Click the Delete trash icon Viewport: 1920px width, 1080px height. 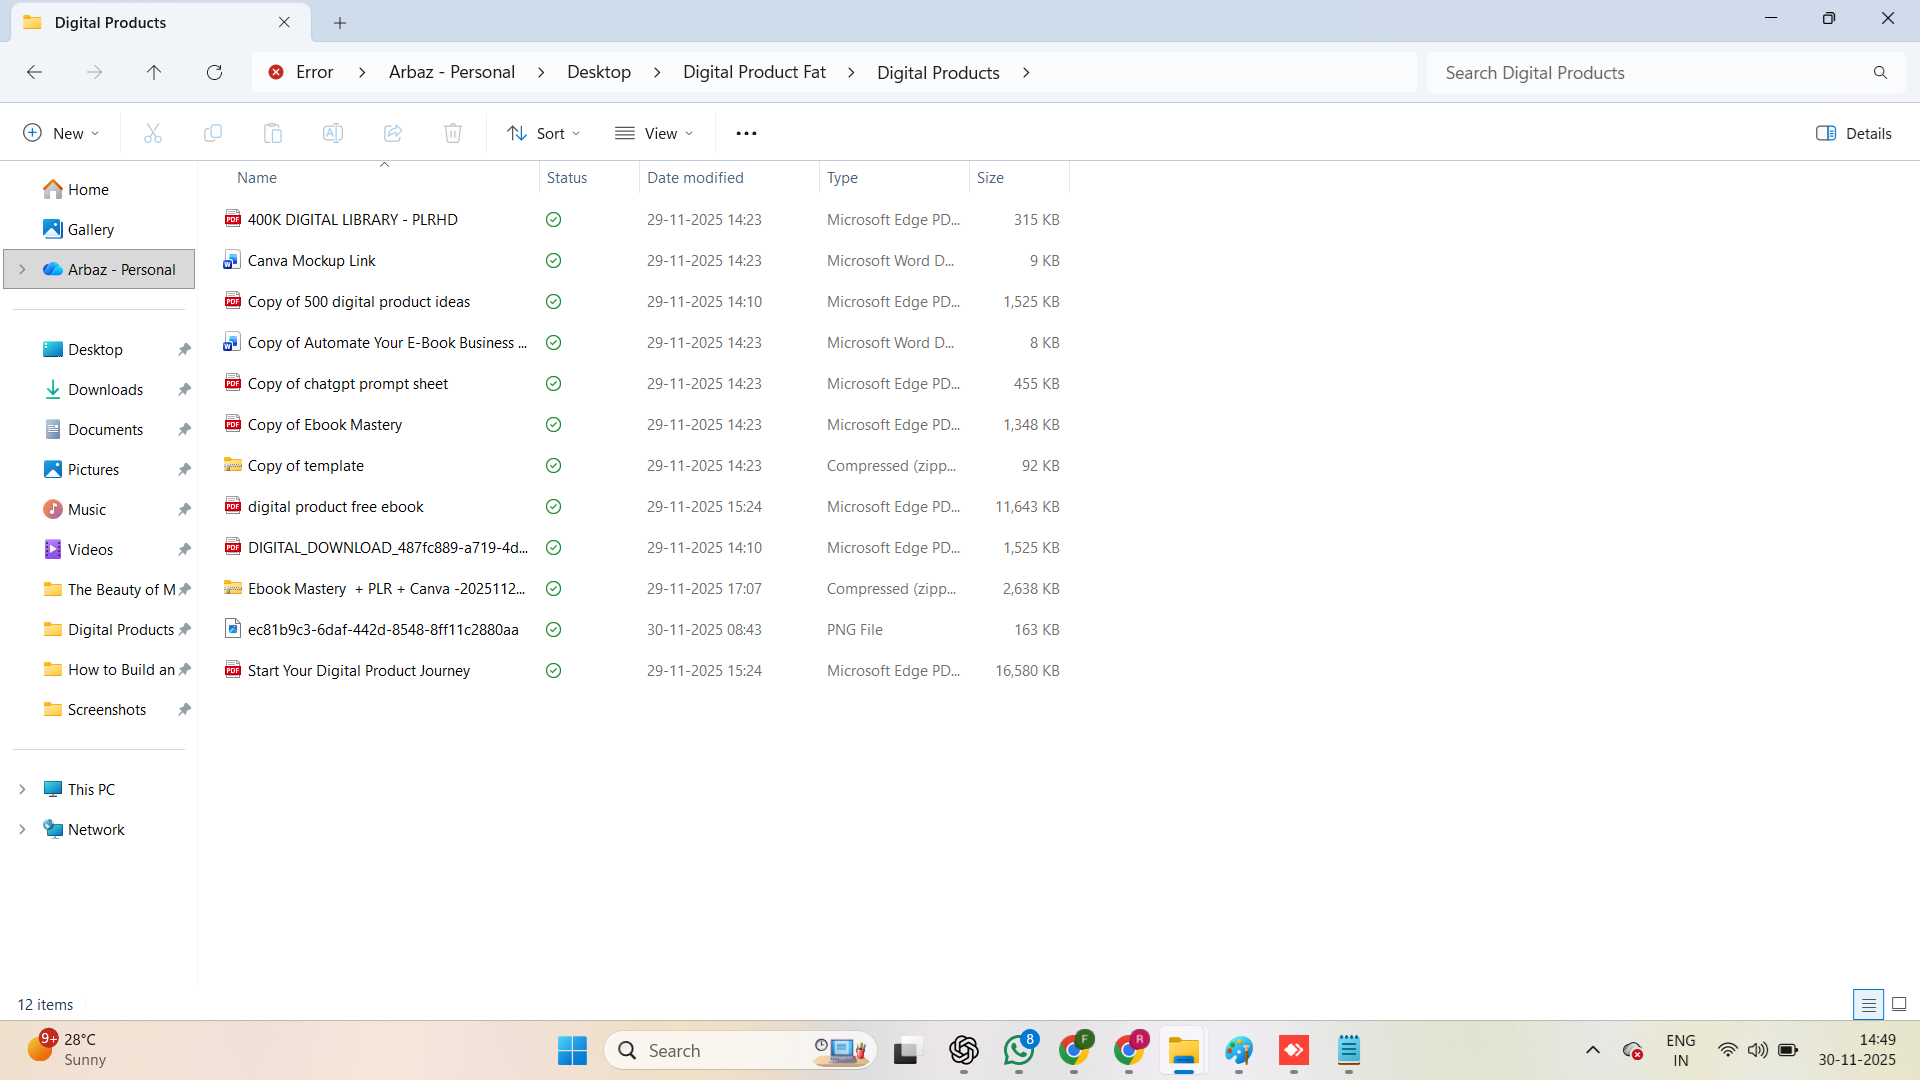click(x=453, y=133)
